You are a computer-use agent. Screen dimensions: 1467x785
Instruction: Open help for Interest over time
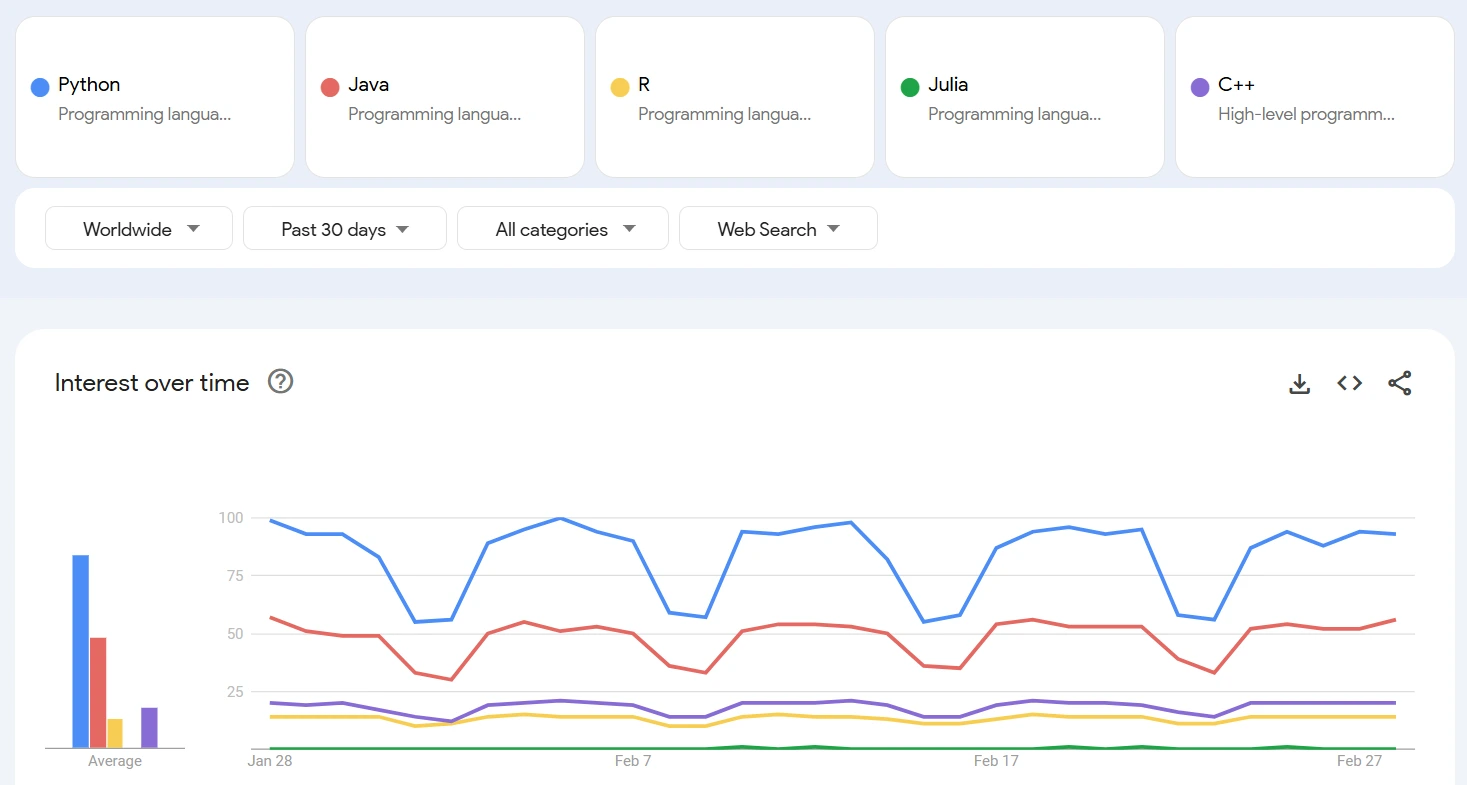tap(281, 381)
